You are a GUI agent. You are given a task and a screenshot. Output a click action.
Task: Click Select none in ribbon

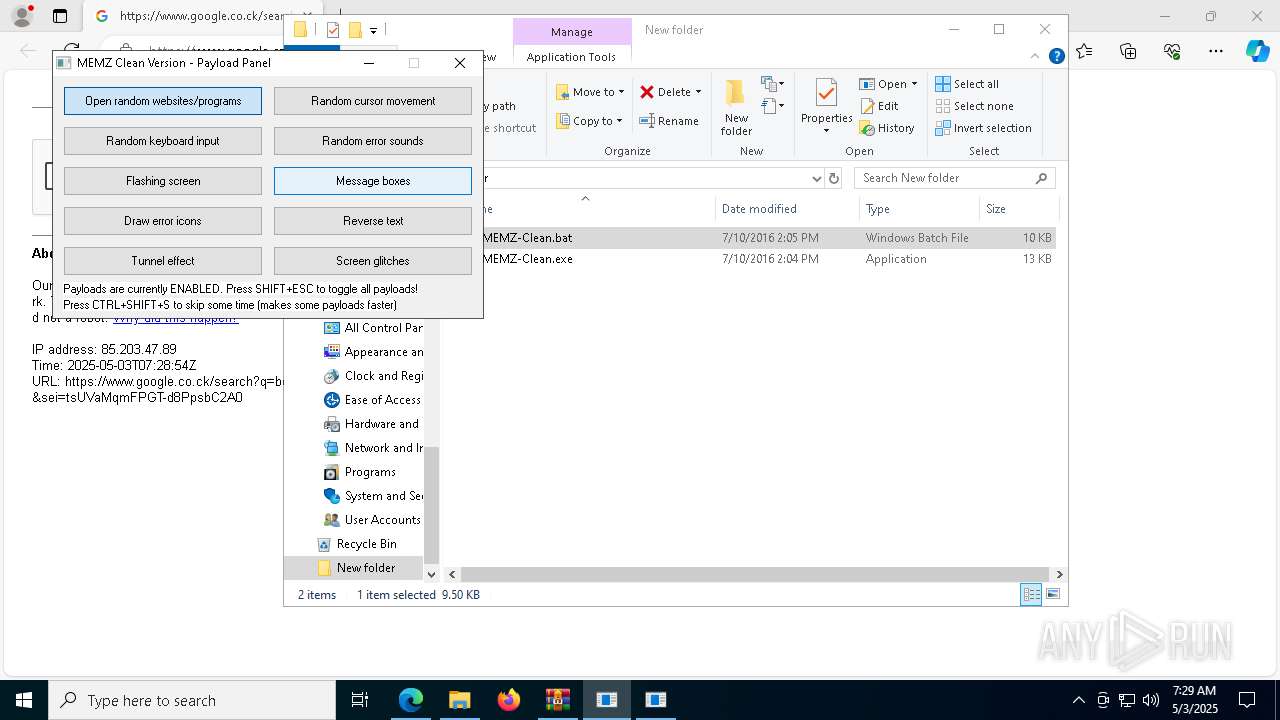coord(974,106)
